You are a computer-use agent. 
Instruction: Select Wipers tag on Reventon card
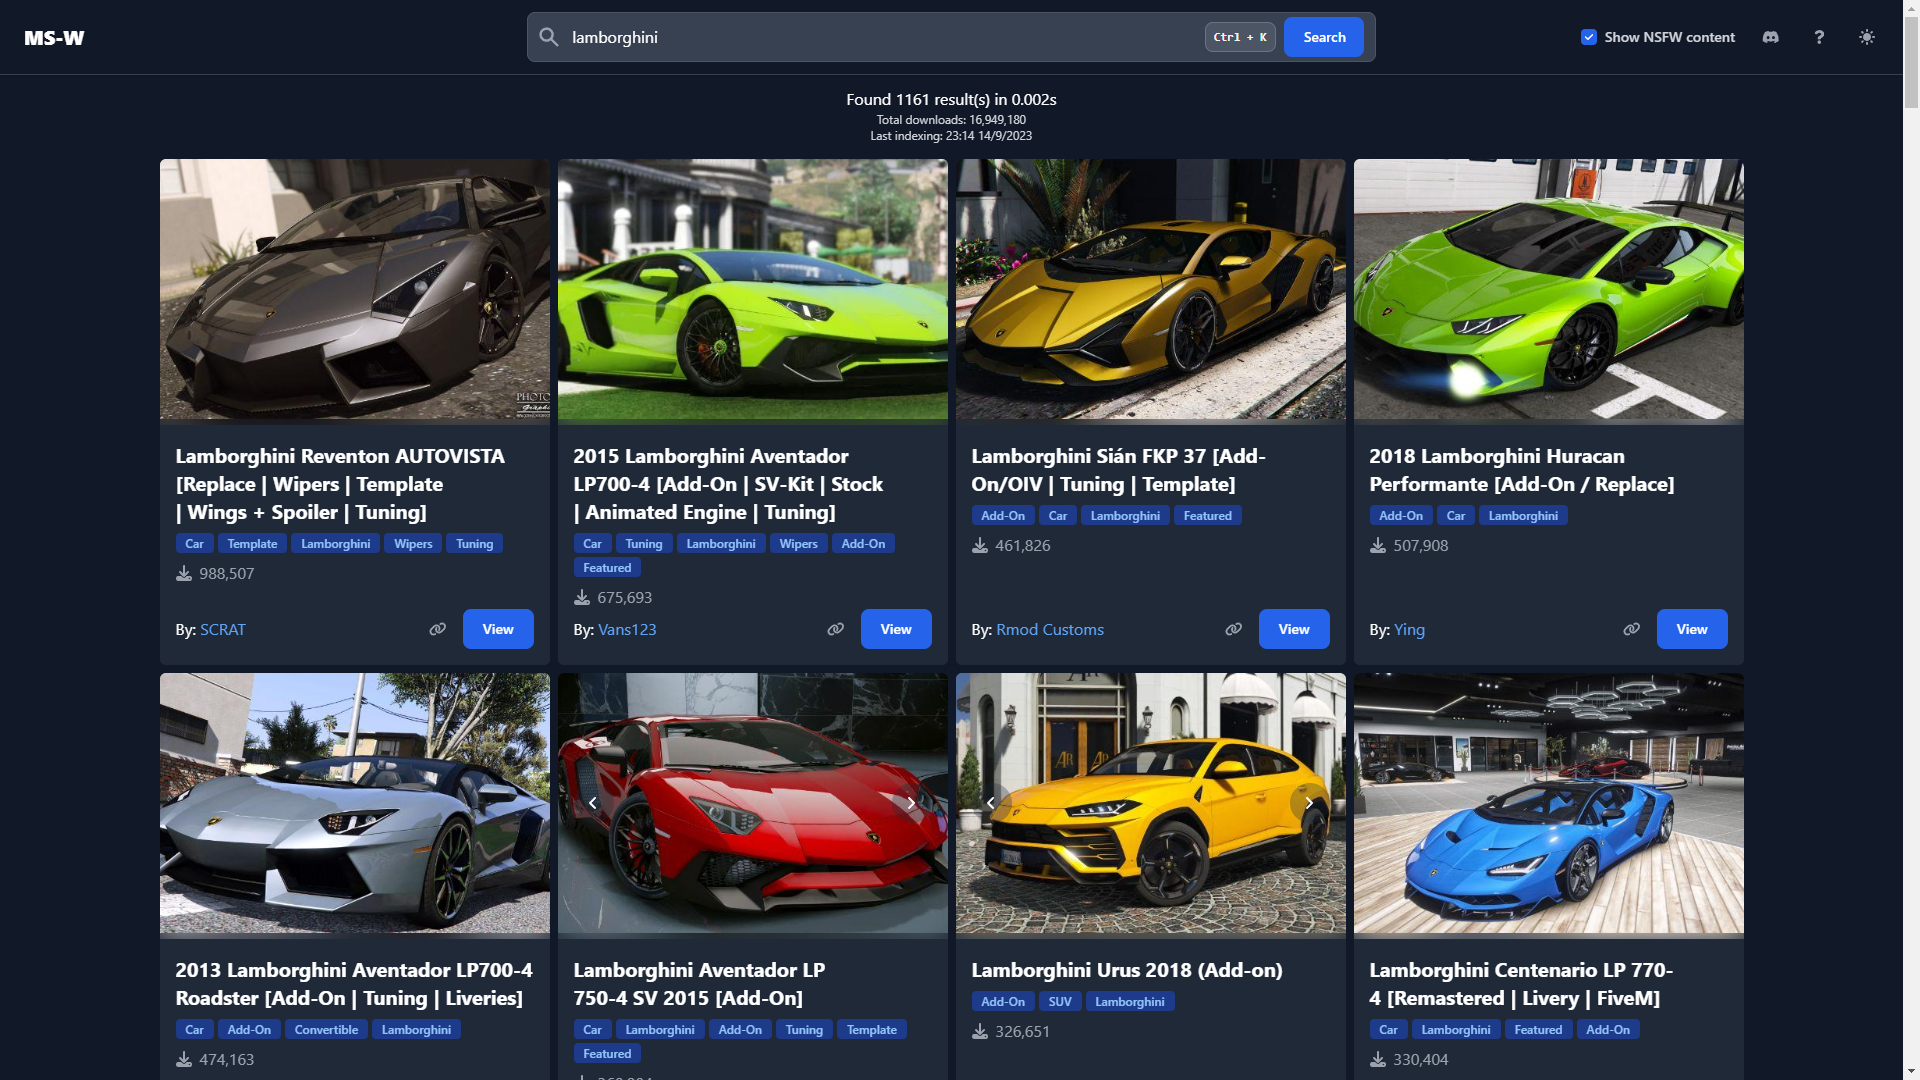click(x=413, y=544)
